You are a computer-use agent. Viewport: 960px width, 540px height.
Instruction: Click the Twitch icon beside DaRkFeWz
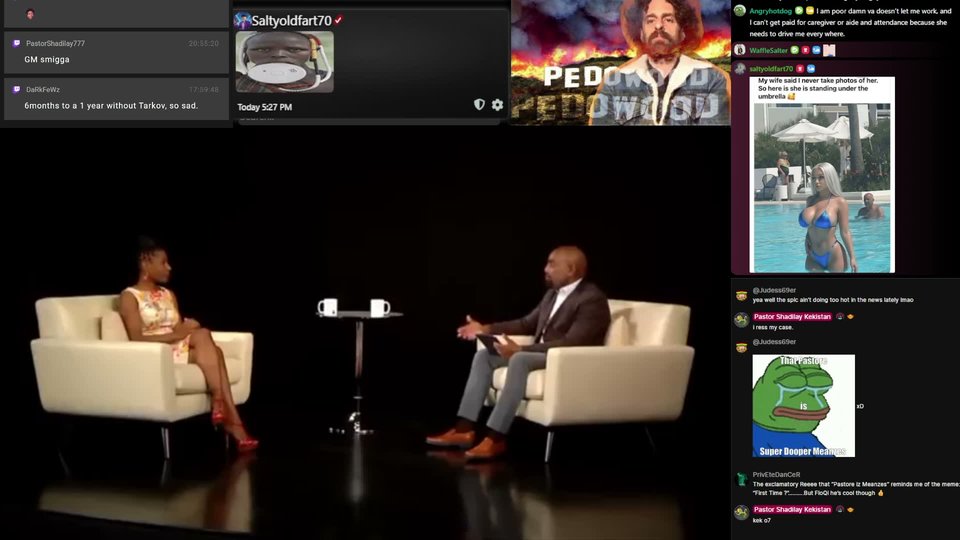17,89
